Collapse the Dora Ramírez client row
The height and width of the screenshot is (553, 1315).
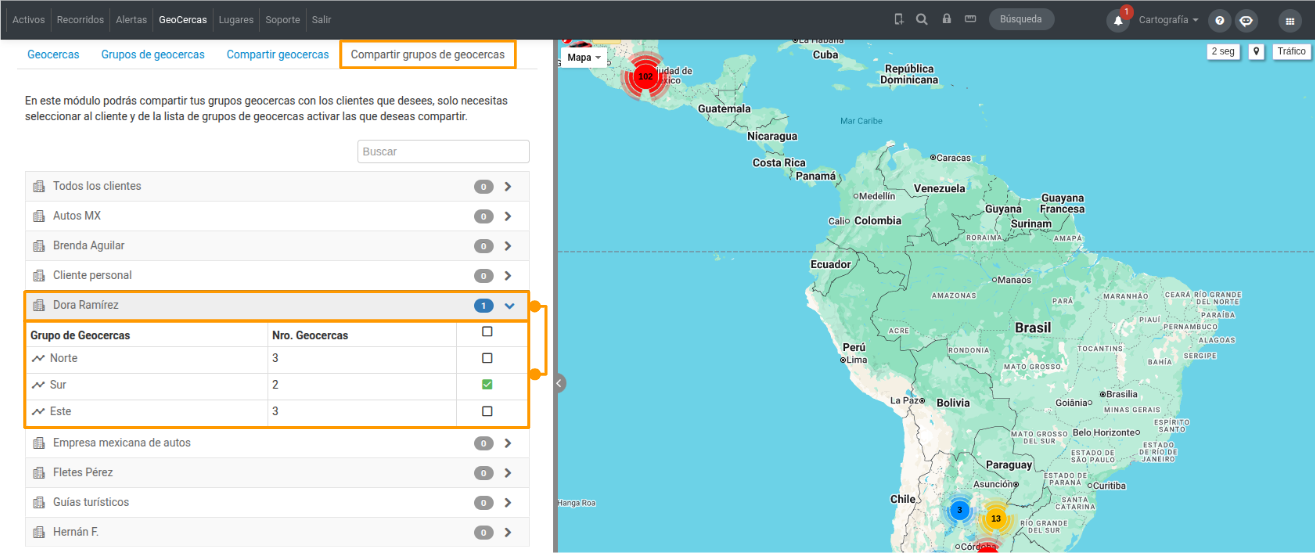pyautogui.click(x=509, y=306)
